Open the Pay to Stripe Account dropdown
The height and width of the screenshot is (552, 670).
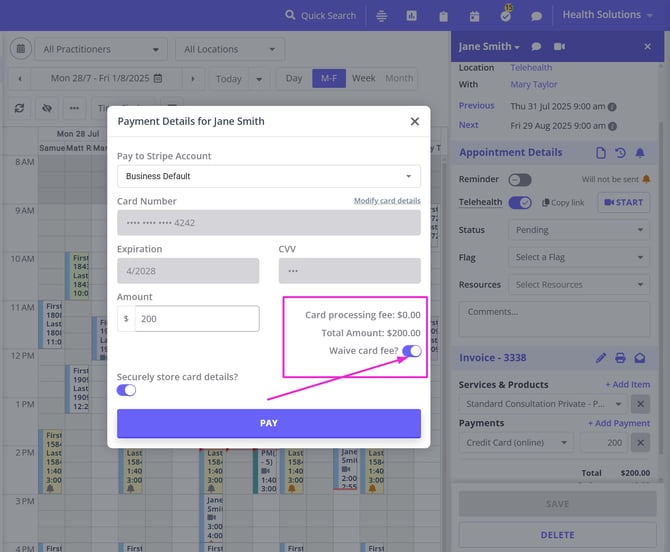[268, 176]
